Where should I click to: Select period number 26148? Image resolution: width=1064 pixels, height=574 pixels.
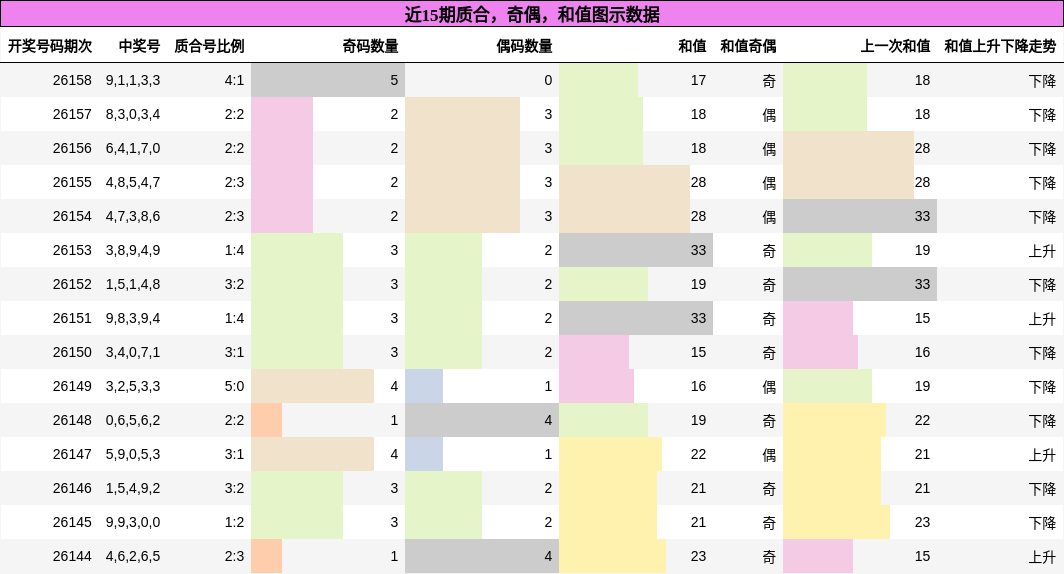tap(72, 420)
